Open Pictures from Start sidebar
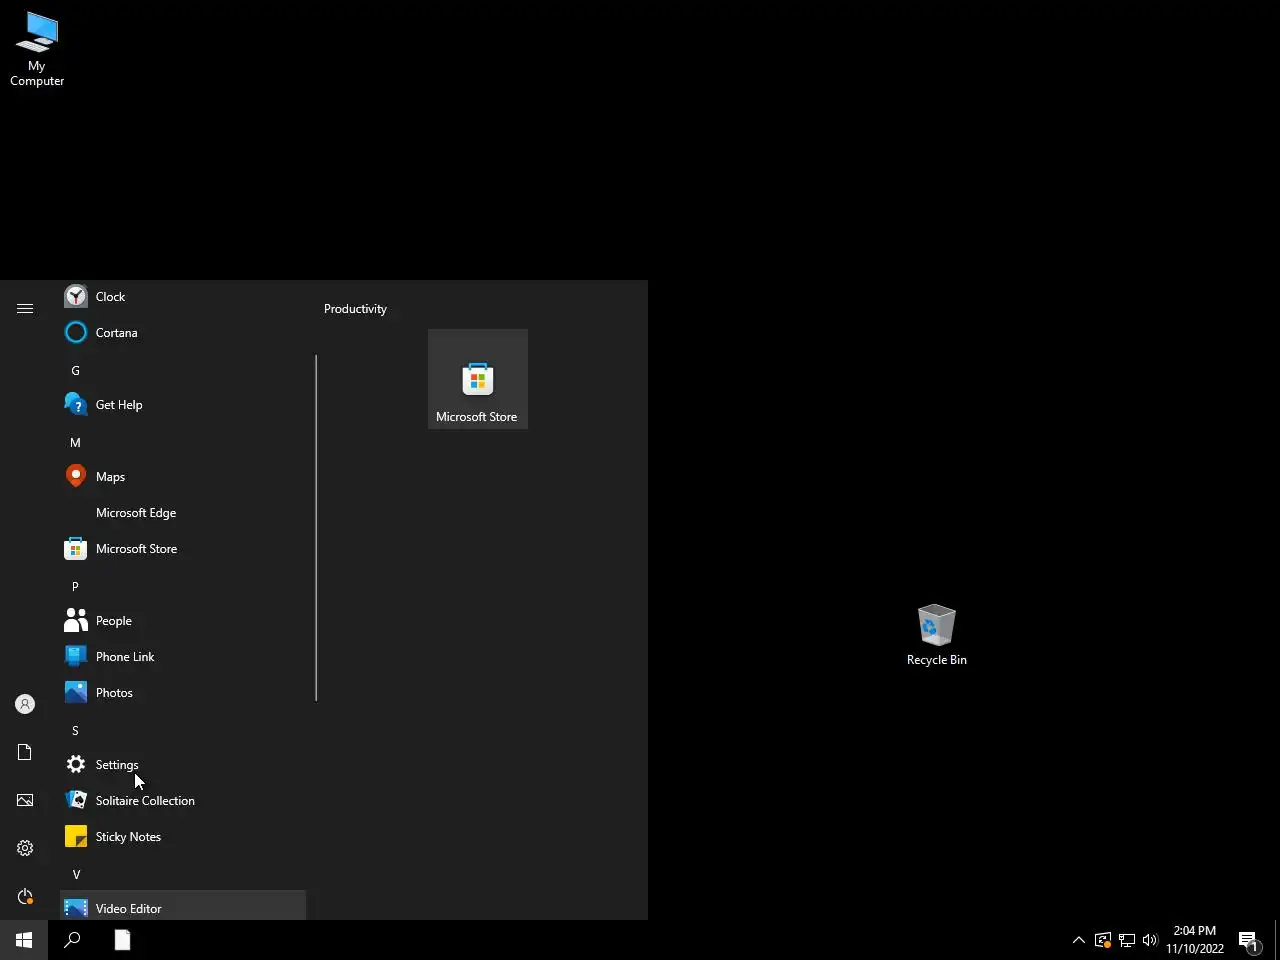1280x960 pixels. pyautogui.click(x=25, y=800)
